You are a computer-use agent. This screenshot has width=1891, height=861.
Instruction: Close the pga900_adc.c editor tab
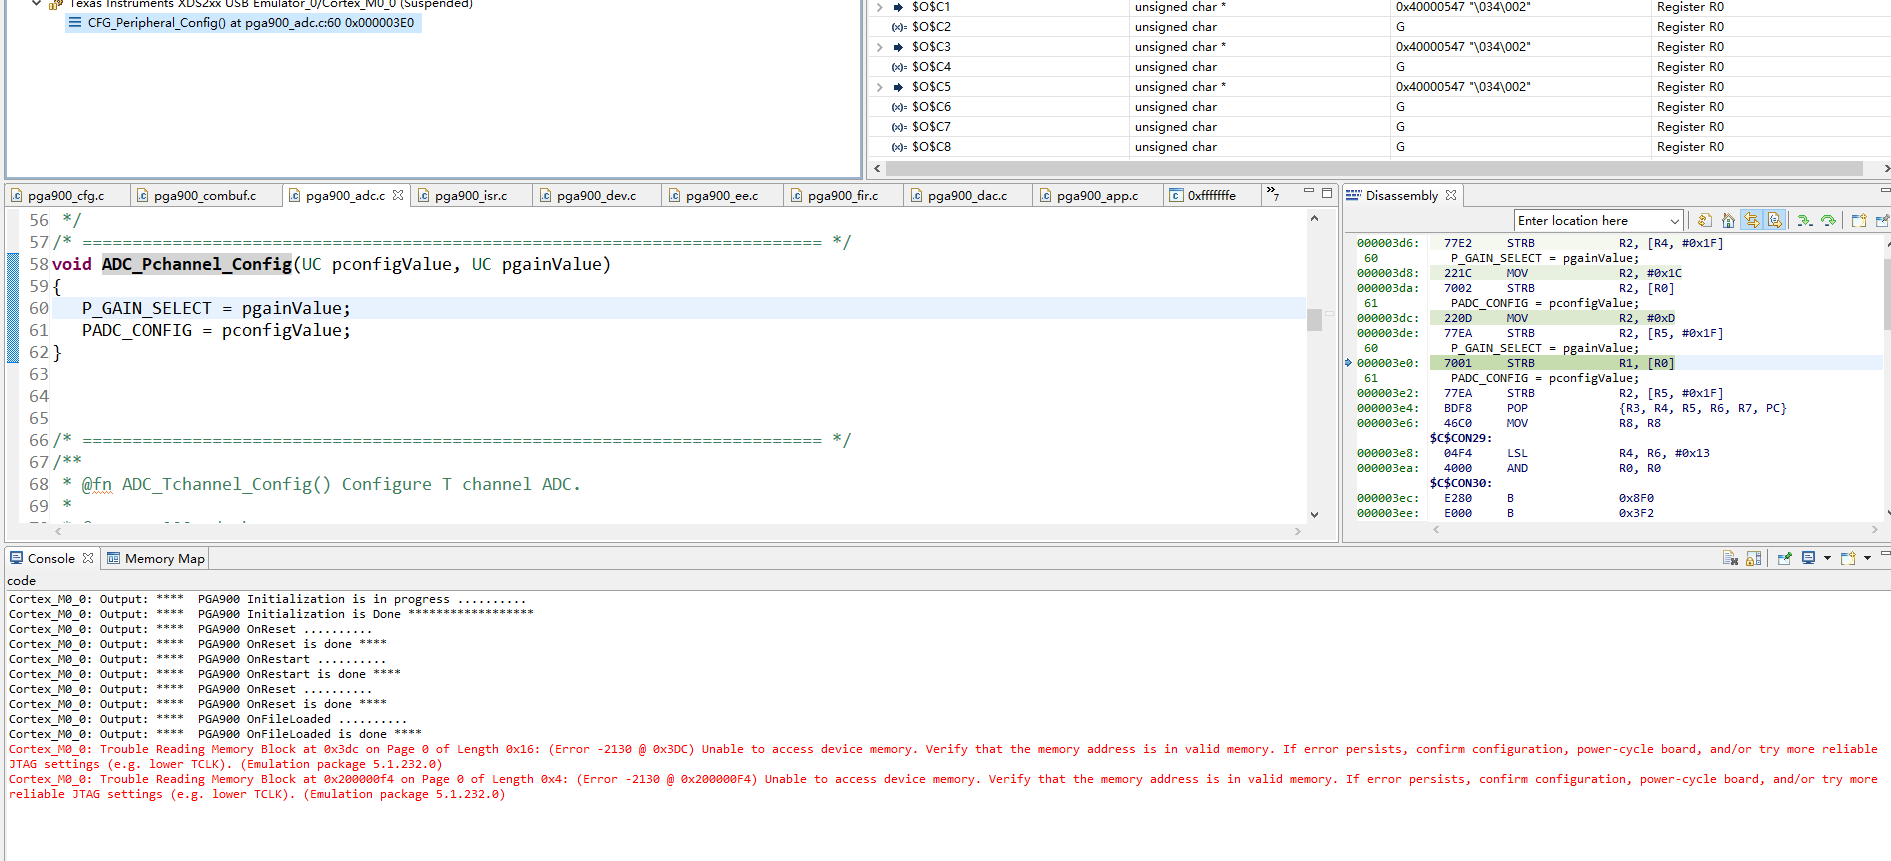pos(398,195)
